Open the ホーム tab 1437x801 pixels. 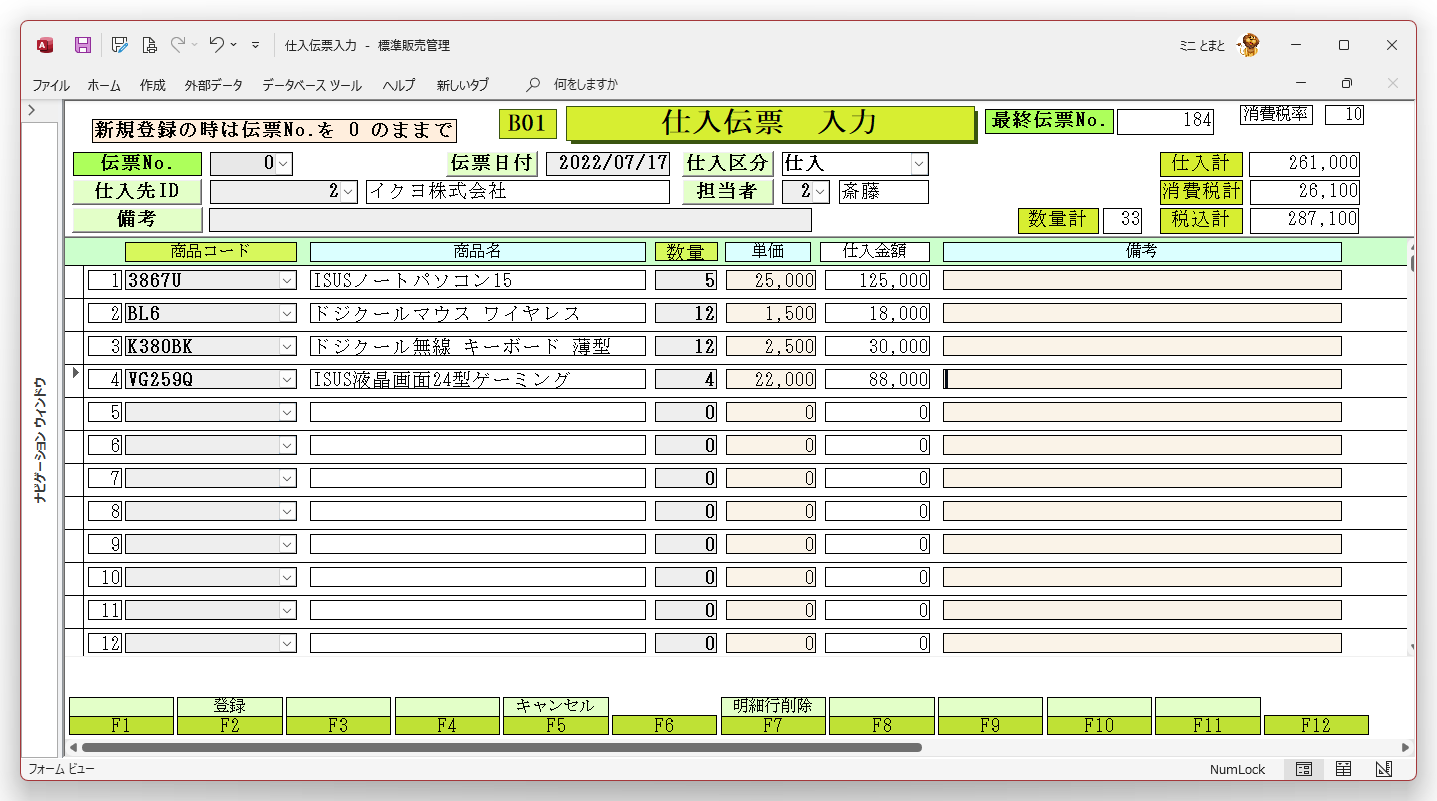pyautogui.click(x=104, y=85)
